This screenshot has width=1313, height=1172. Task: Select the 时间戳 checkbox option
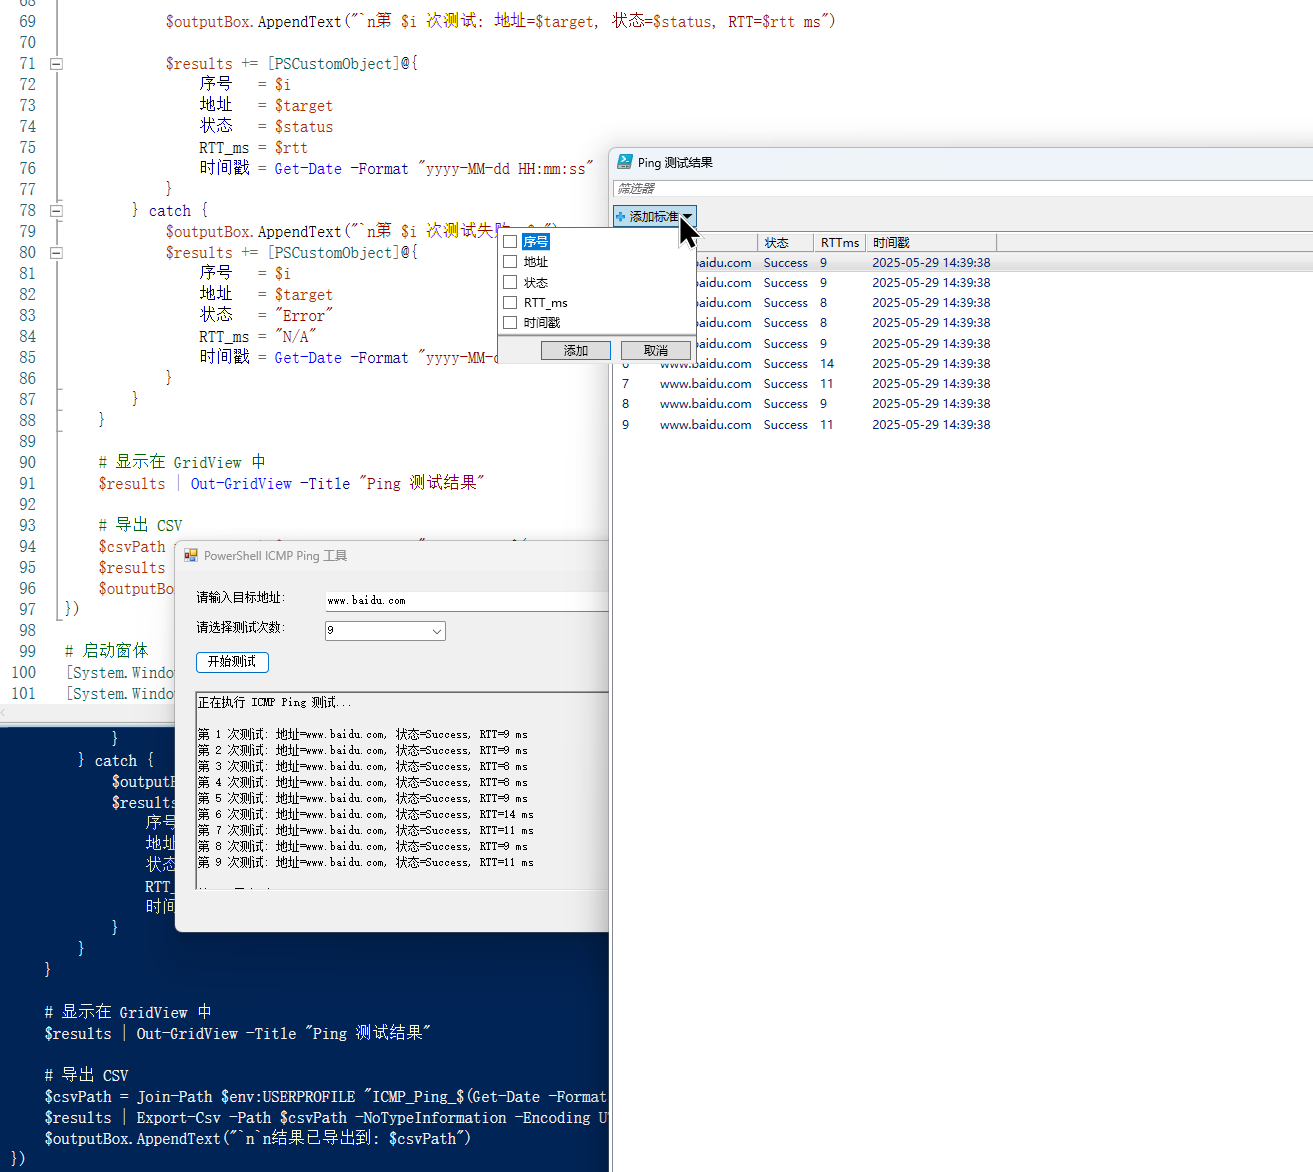[510, 322]
